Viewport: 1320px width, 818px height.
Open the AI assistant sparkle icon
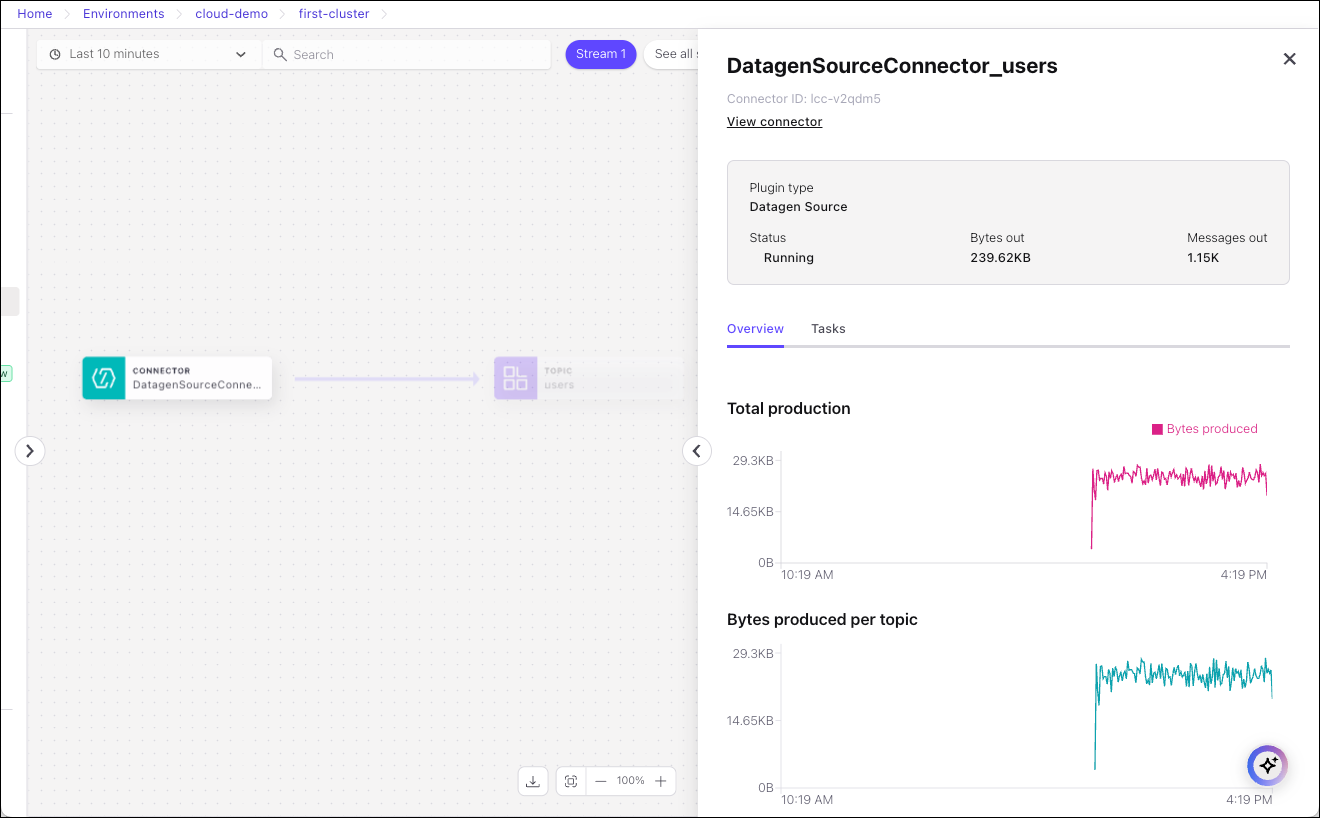(1268, 765)
